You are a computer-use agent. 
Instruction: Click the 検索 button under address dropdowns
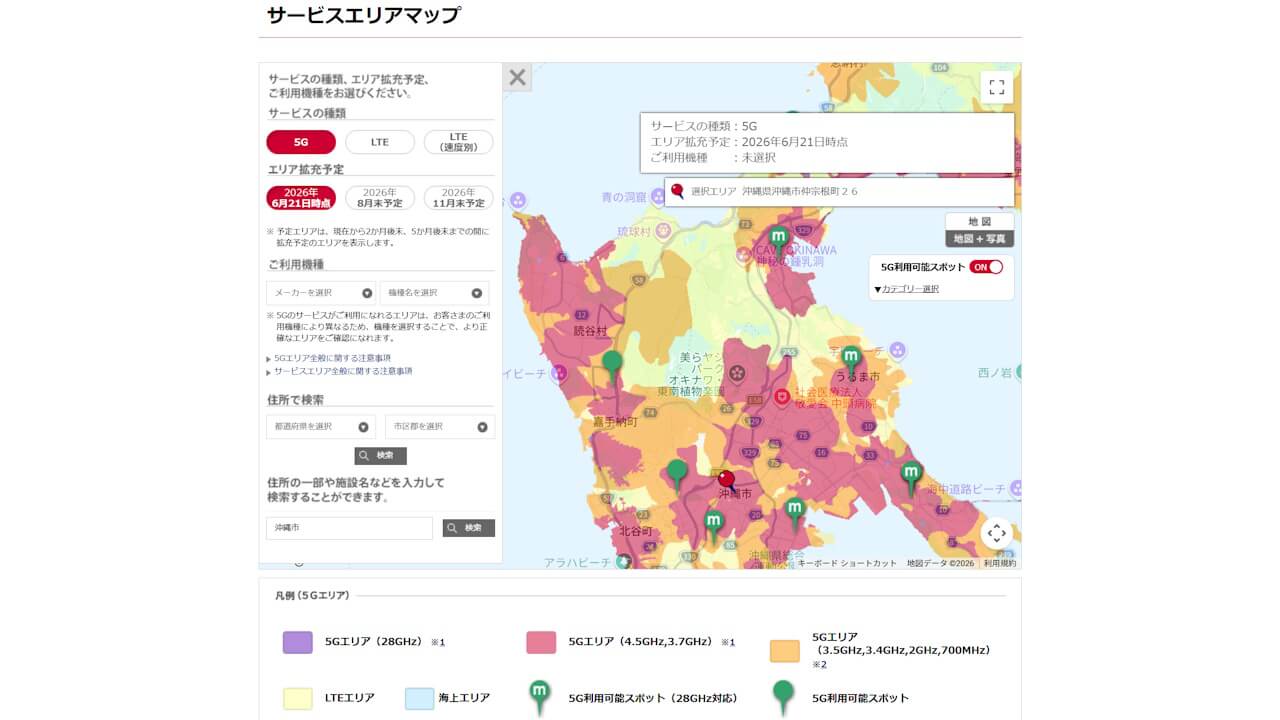(380, 456)
